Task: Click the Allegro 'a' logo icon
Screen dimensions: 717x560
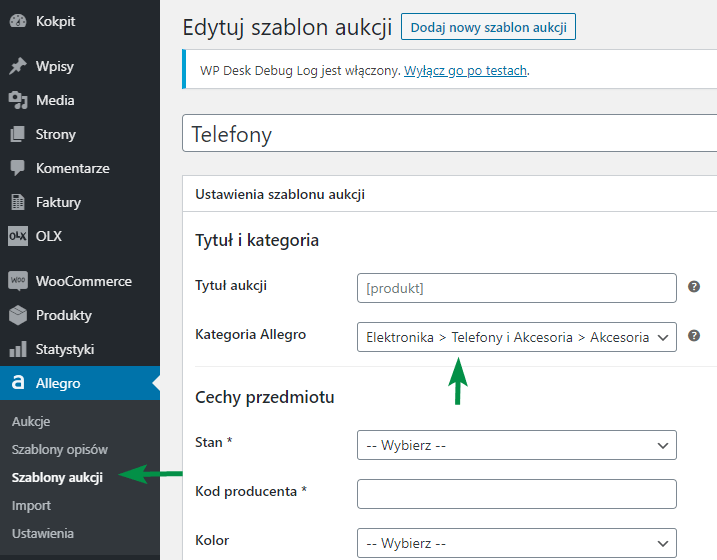Action: click(18, 382)
